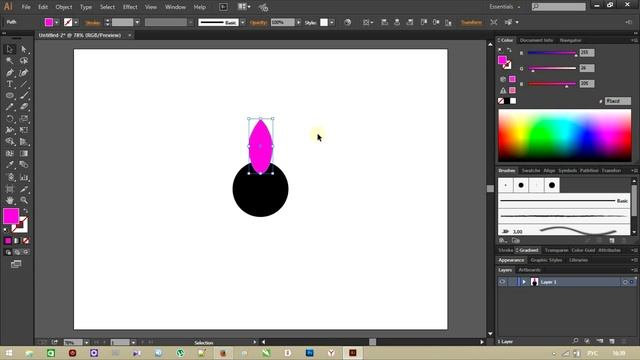Open the stroke weight dropdown
The image size is (640, 360).
137,22
